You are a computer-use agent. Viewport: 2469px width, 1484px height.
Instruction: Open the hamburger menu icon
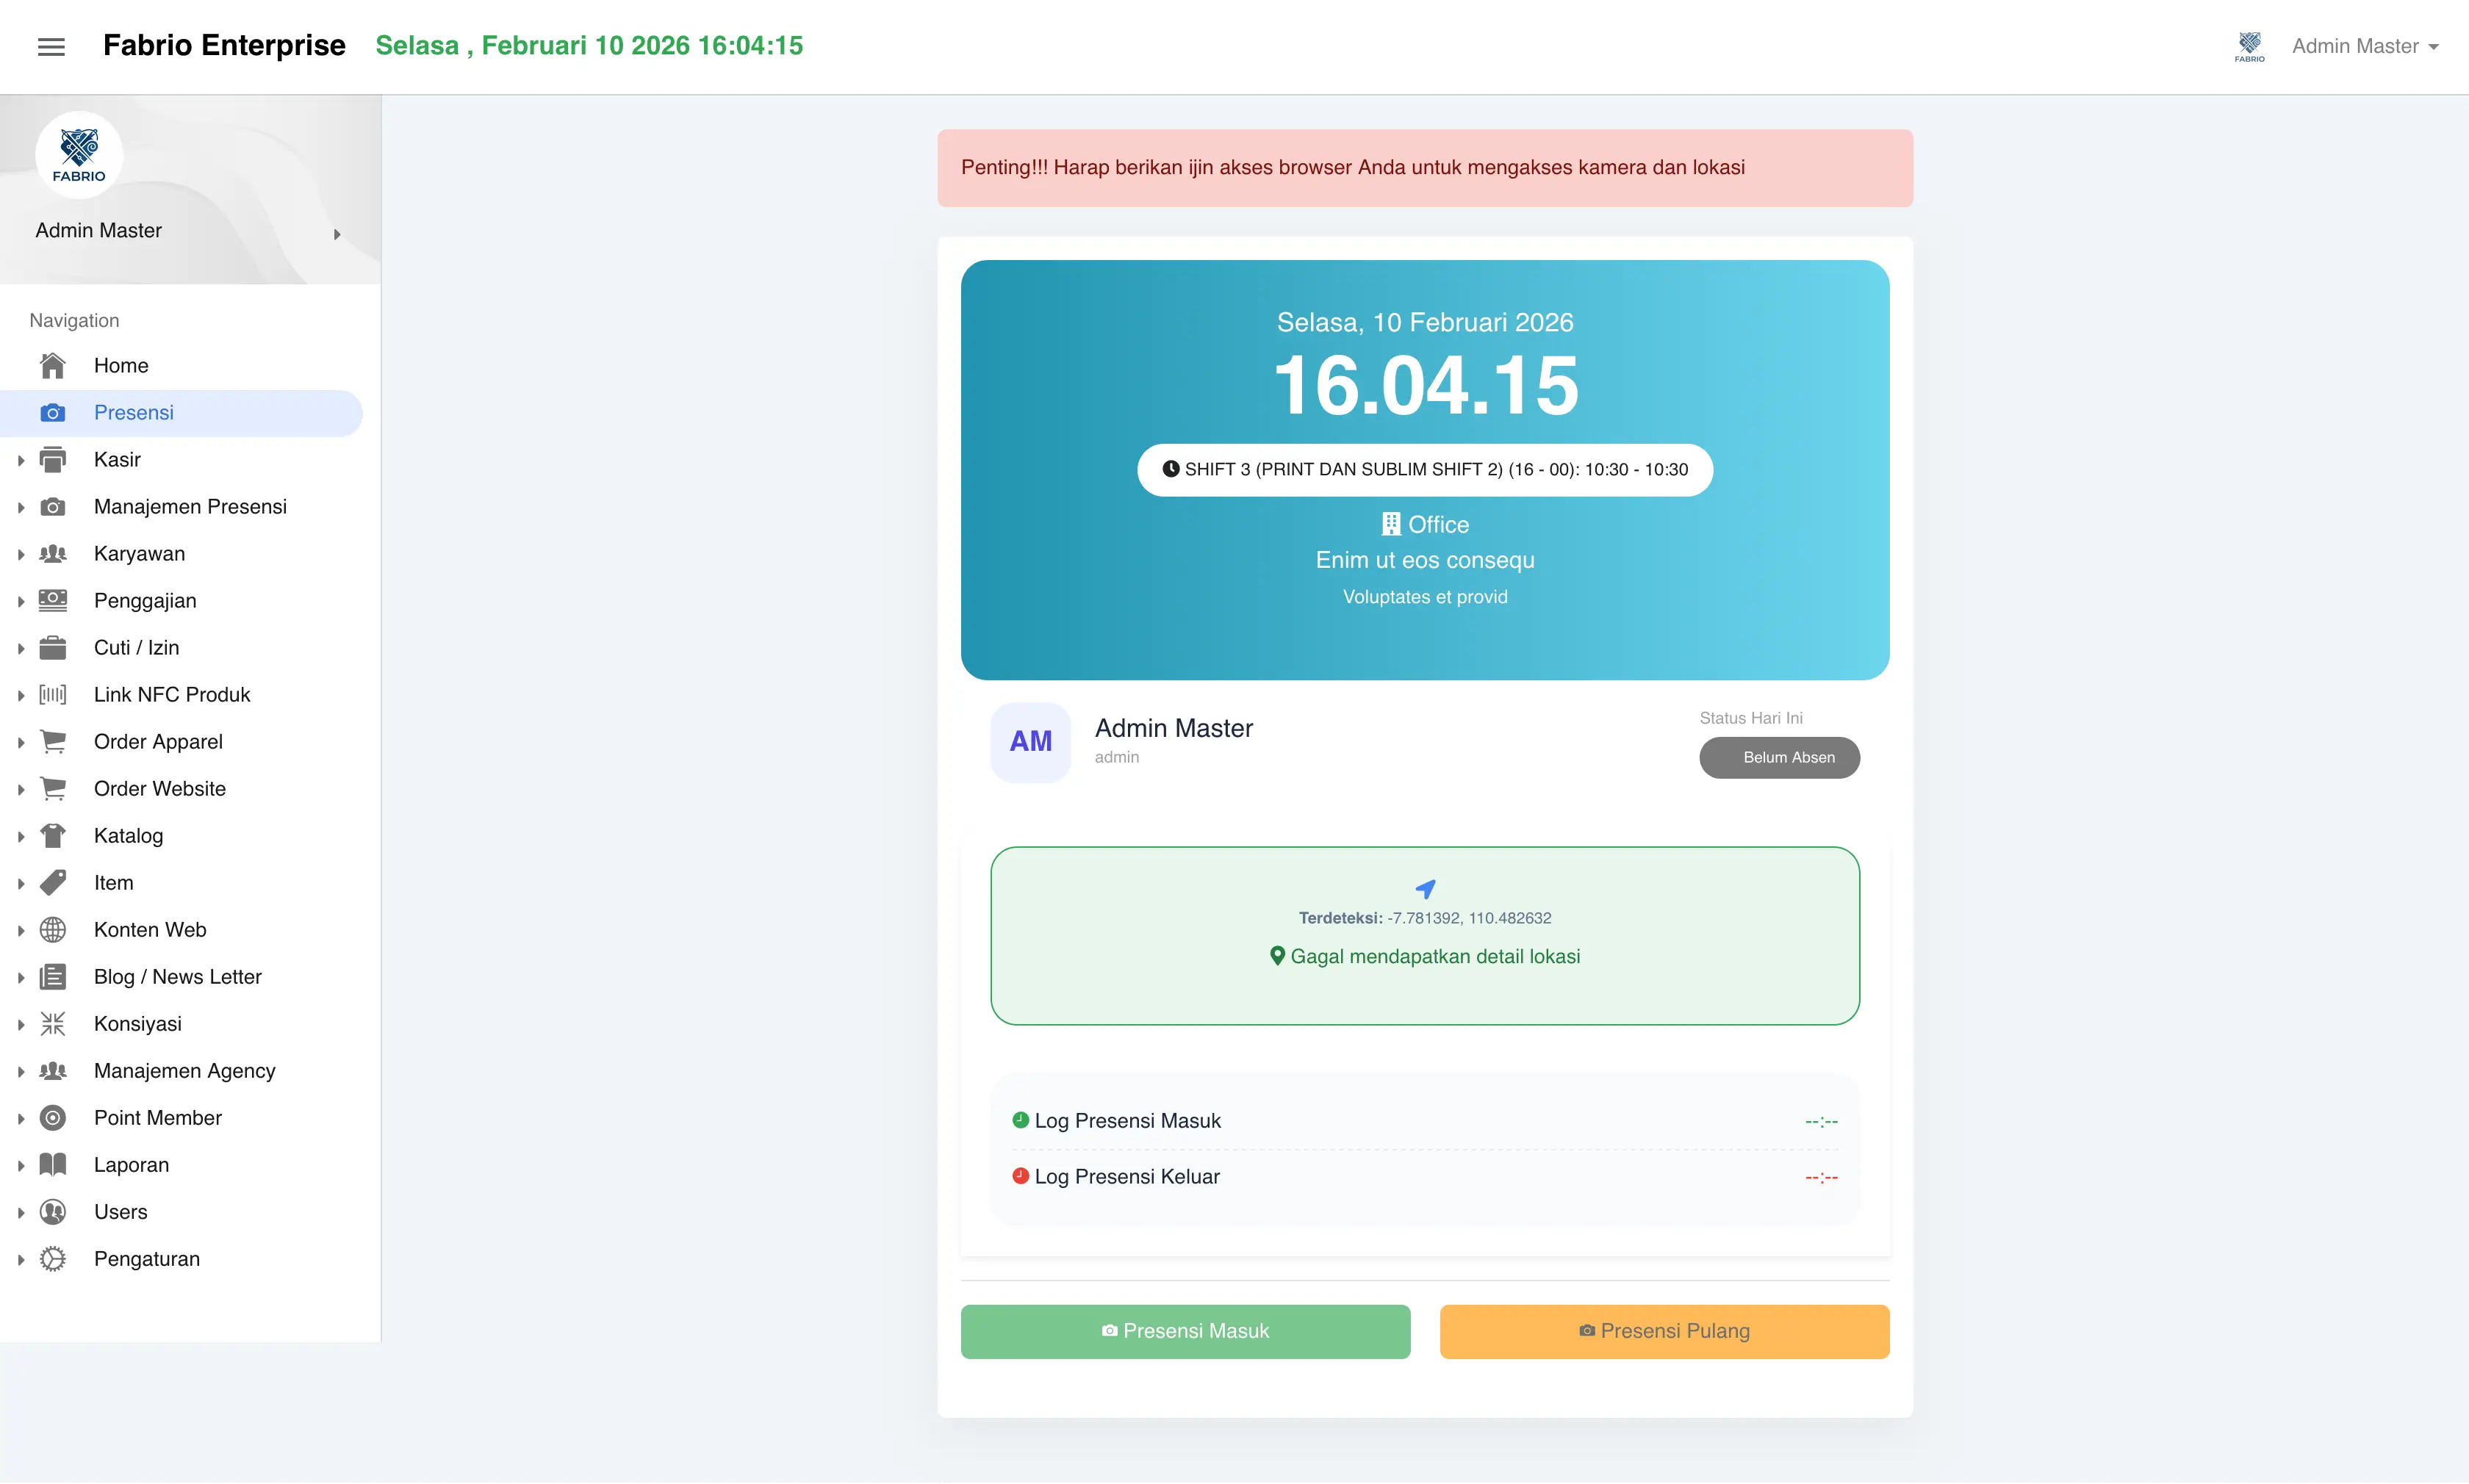[x=51, y=46]
